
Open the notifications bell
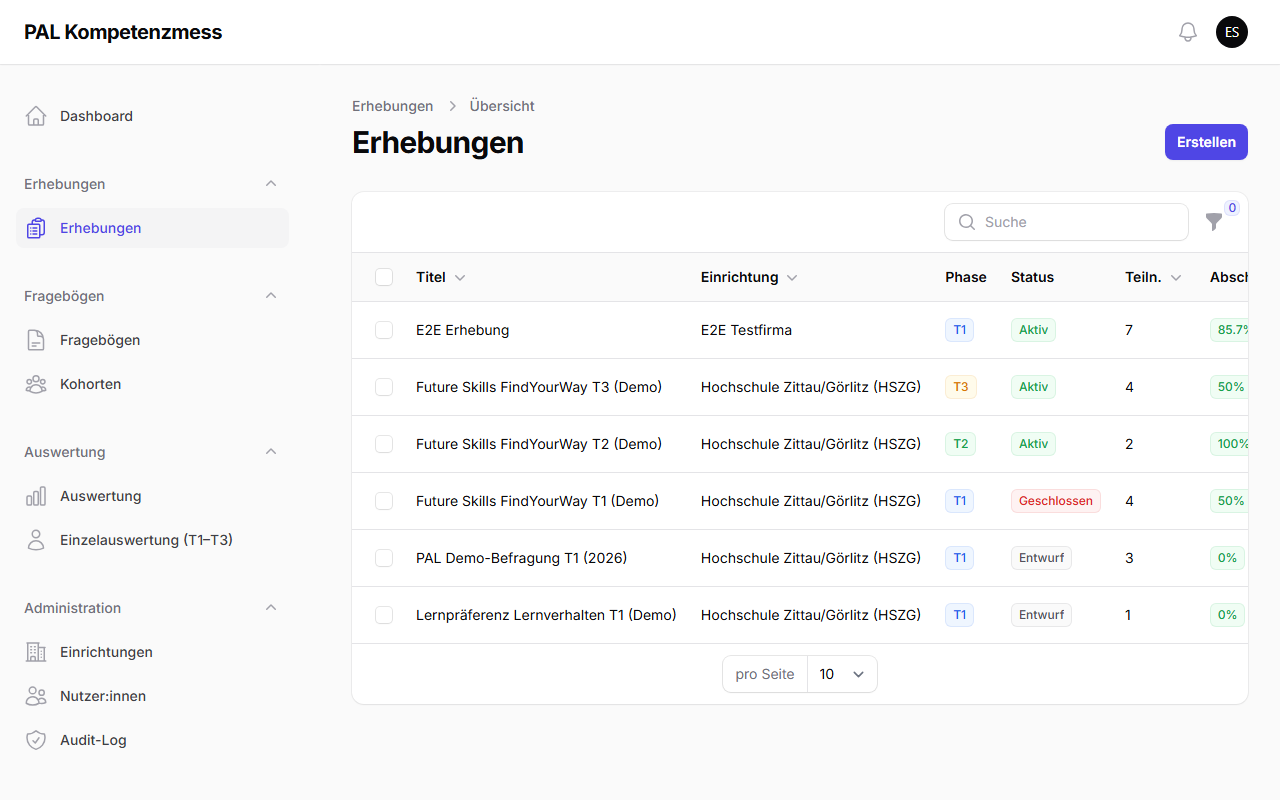[1188, 32]
